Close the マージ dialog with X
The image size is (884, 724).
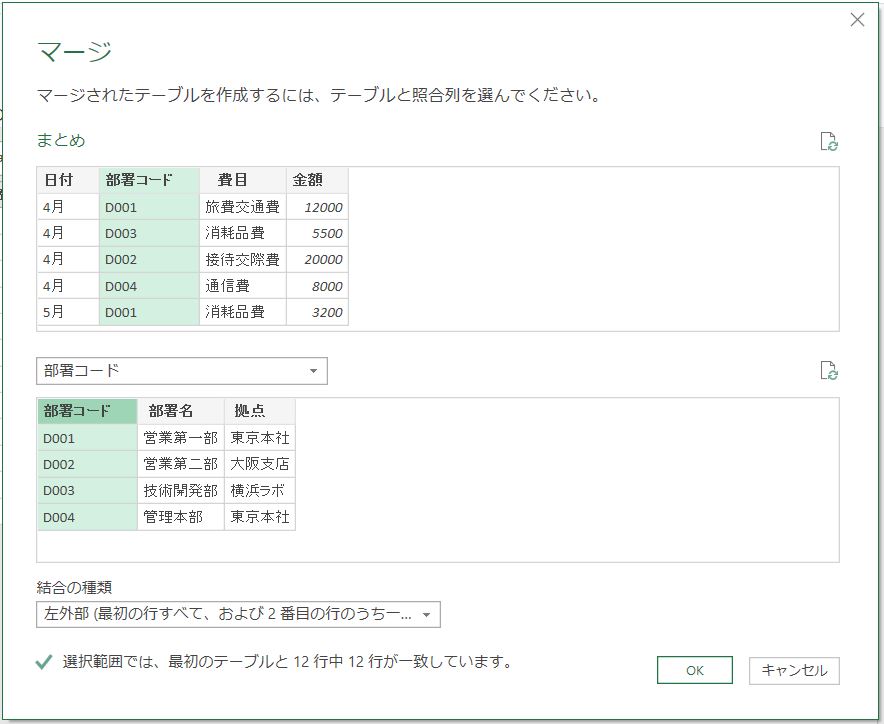pos(857,20)
